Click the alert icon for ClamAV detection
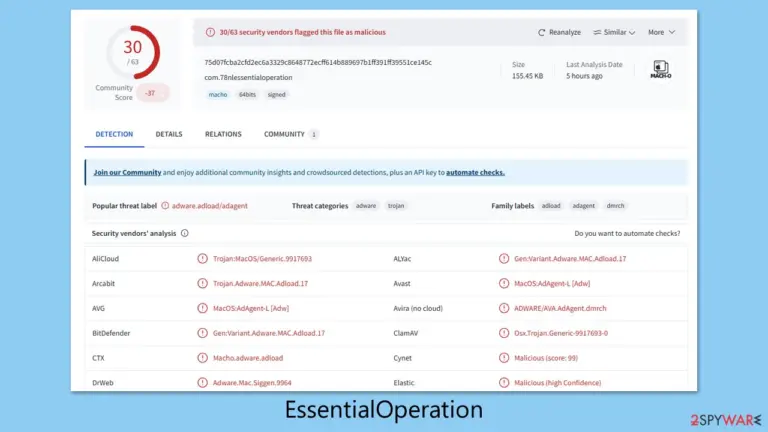This screenshot has width=768, height=432. tap(504, 333)
